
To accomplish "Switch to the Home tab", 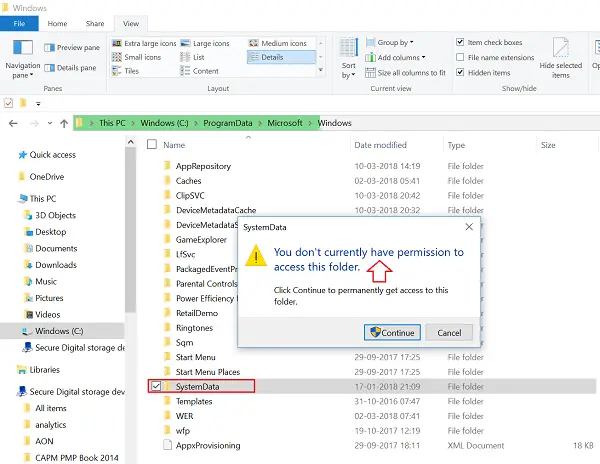I will click(x=57, y=24).
